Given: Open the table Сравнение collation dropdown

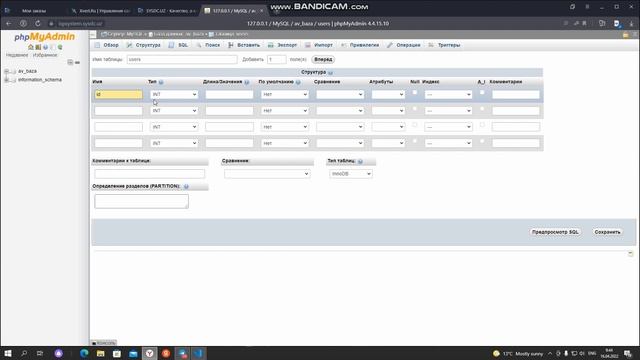Looking at the screenshot, I should [x=267, y=174].
